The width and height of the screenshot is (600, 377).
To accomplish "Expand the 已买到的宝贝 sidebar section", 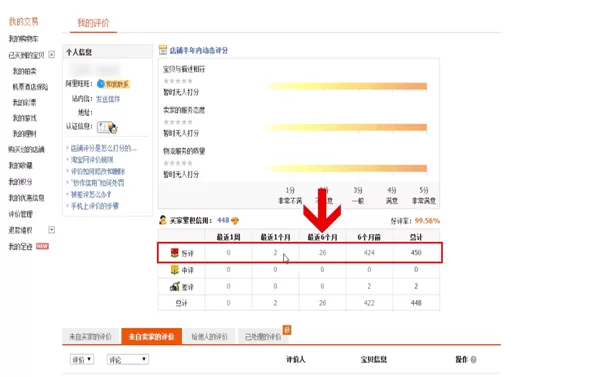I will pos(52,54).
